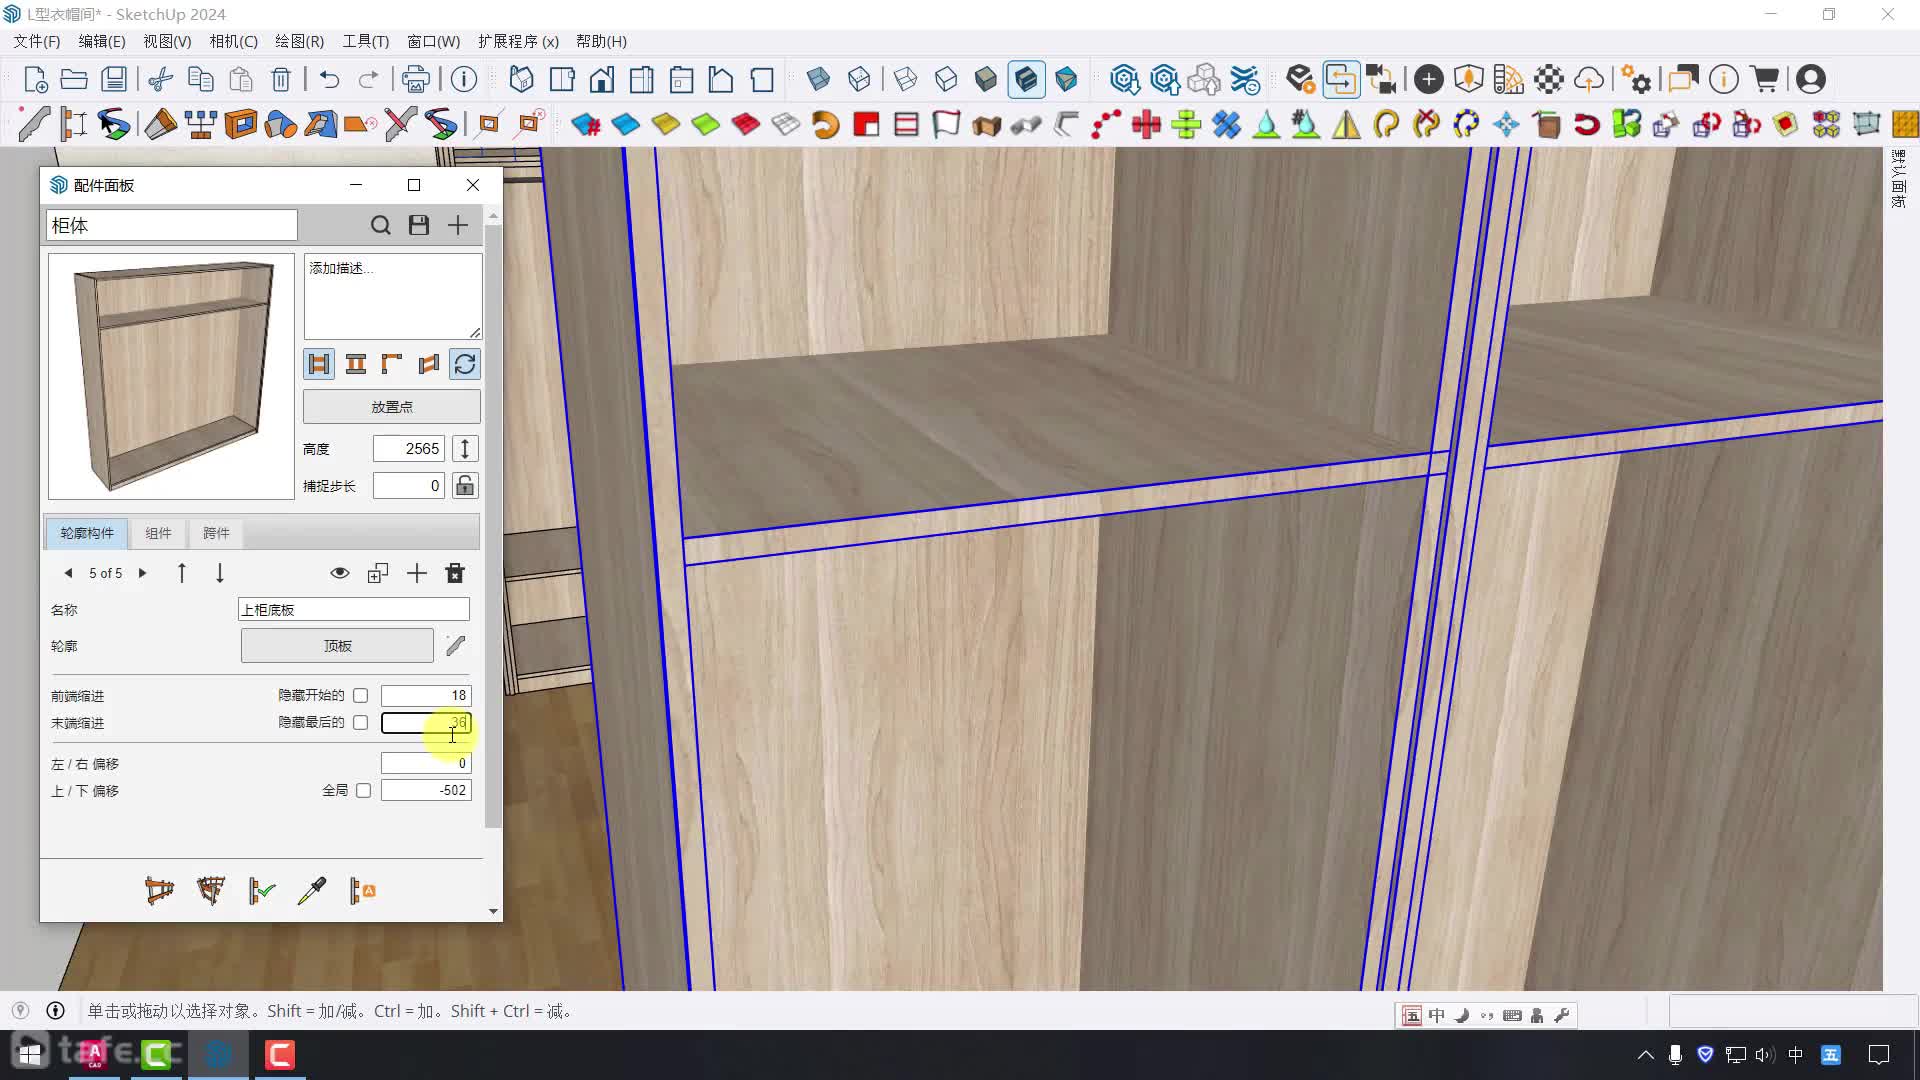Switch to Iso view house icon
The image size is (1920, 1080).
521,79
